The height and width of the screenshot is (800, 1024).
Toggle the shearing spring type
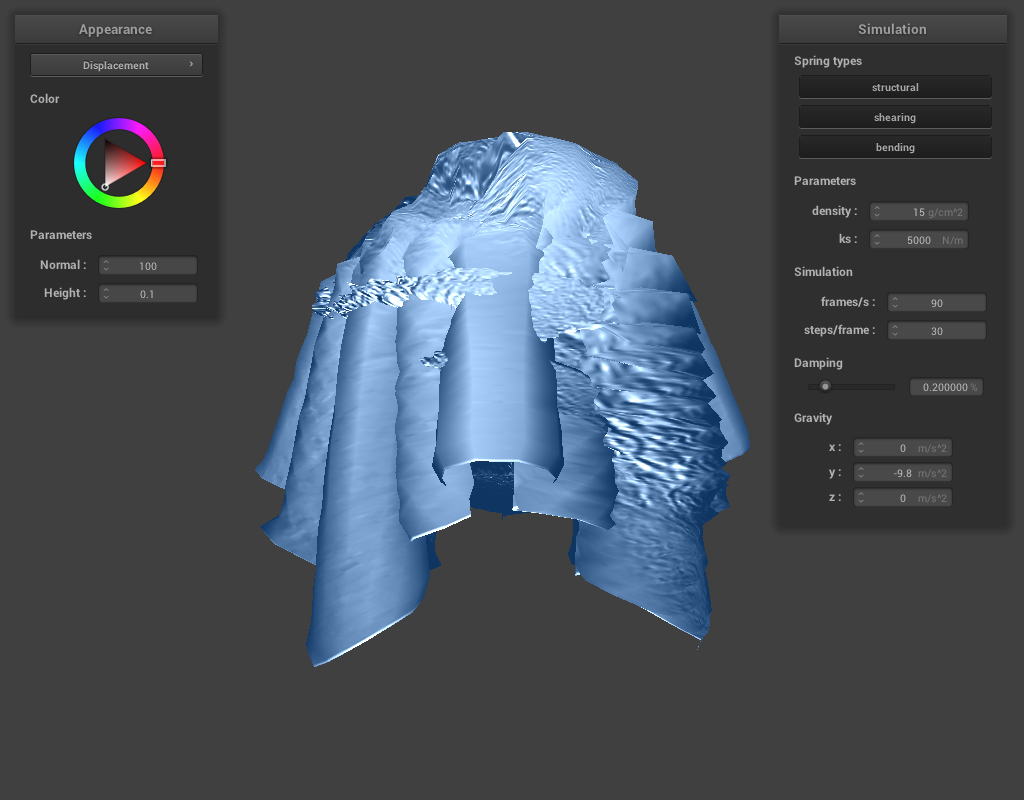tap(894, 117)
